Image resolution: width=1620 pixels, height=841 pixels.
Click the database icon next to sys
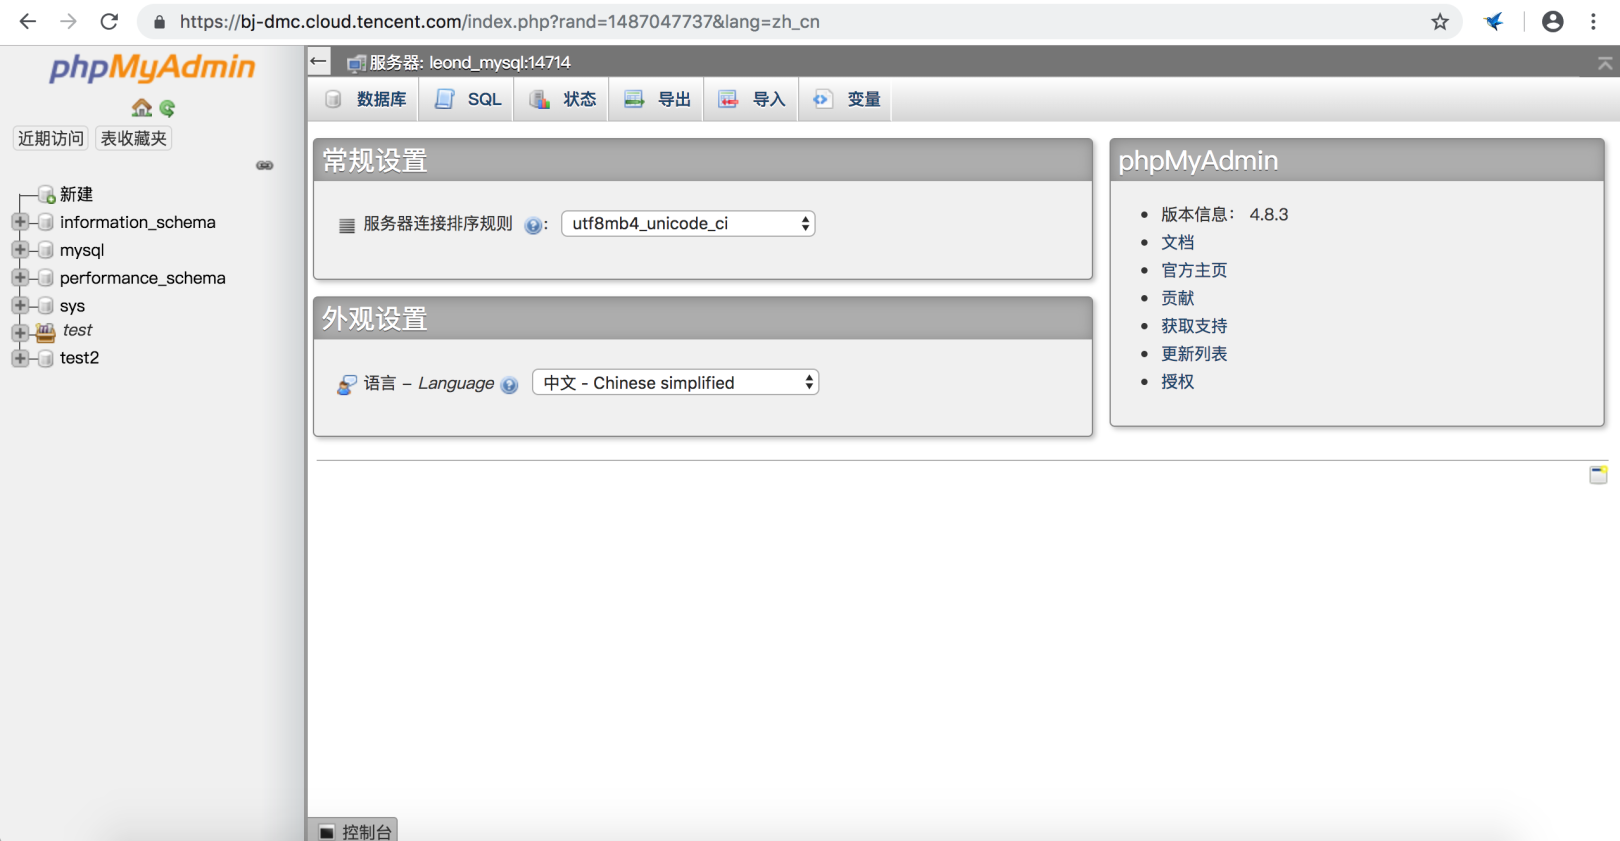click(x=45, y=306)
